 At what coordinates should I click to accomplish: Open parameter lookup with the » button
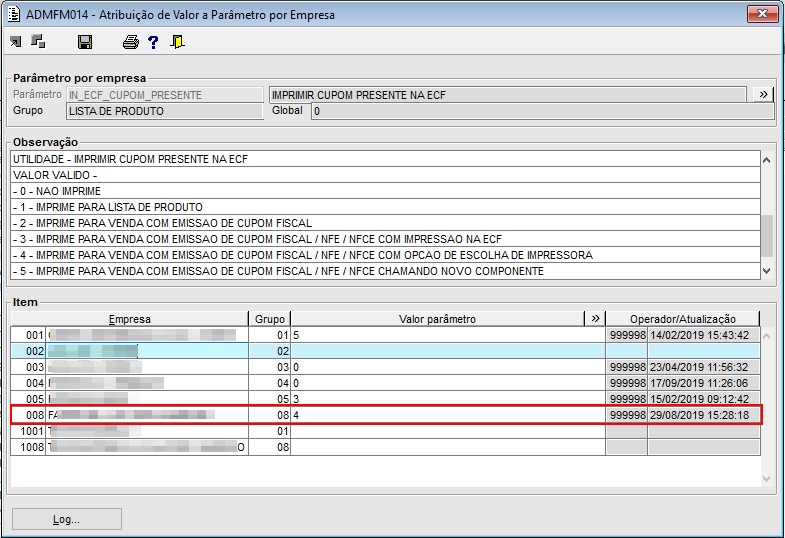click(x=763, y=94)
